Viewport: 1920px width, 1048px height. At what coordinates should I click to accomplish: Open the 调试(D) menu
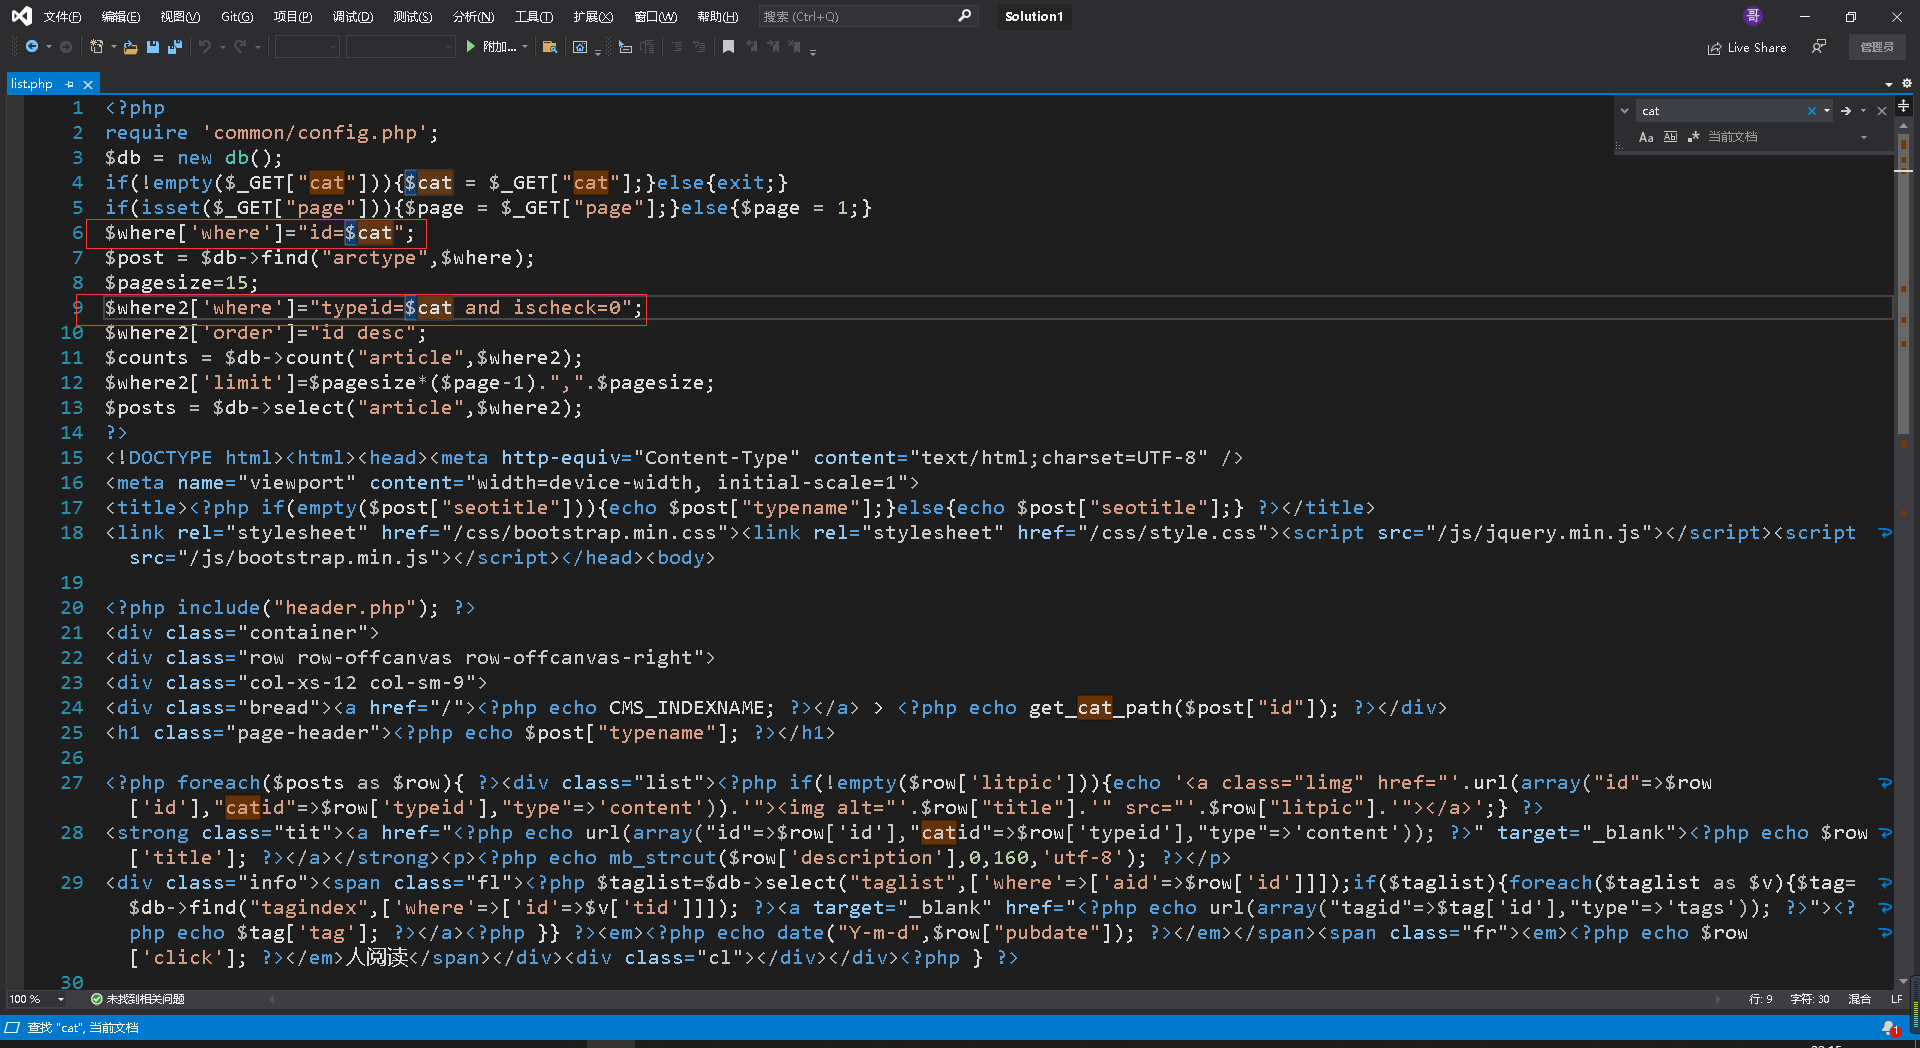tap(352, 16)
